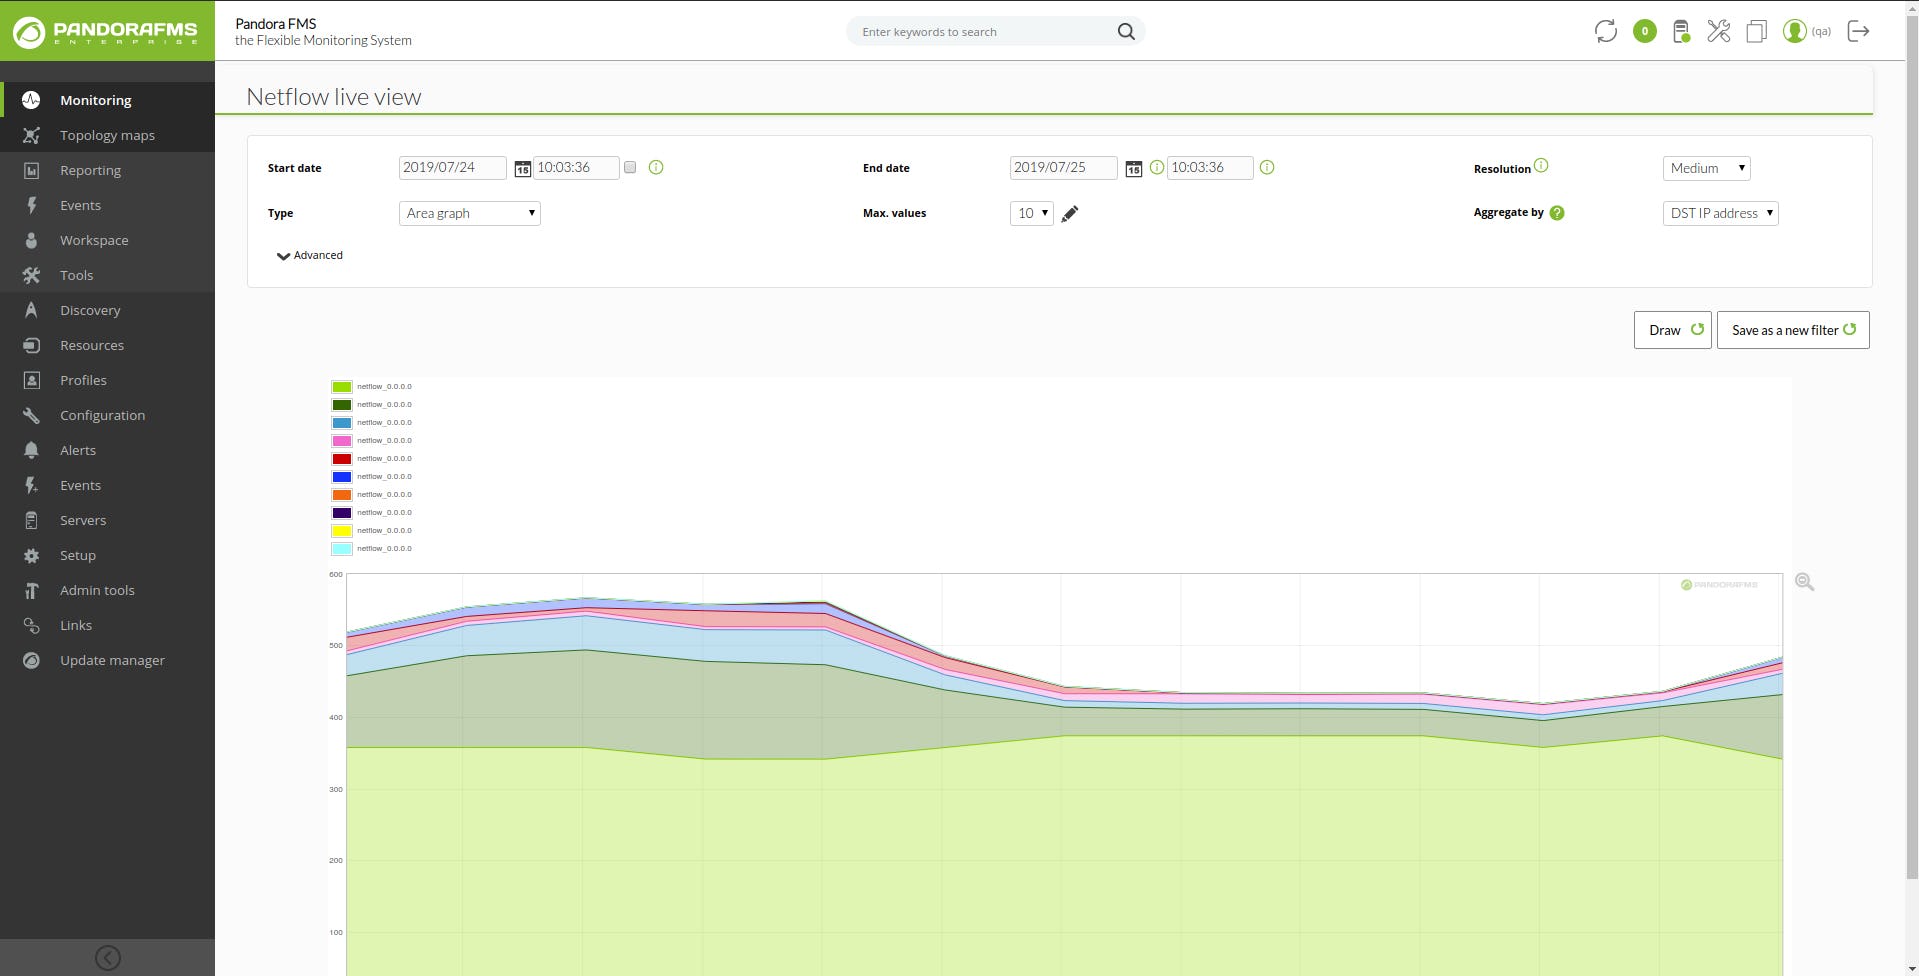Click the pencil icon beside Max. values
The image size is (1919, 976).
click(1070, 213)
